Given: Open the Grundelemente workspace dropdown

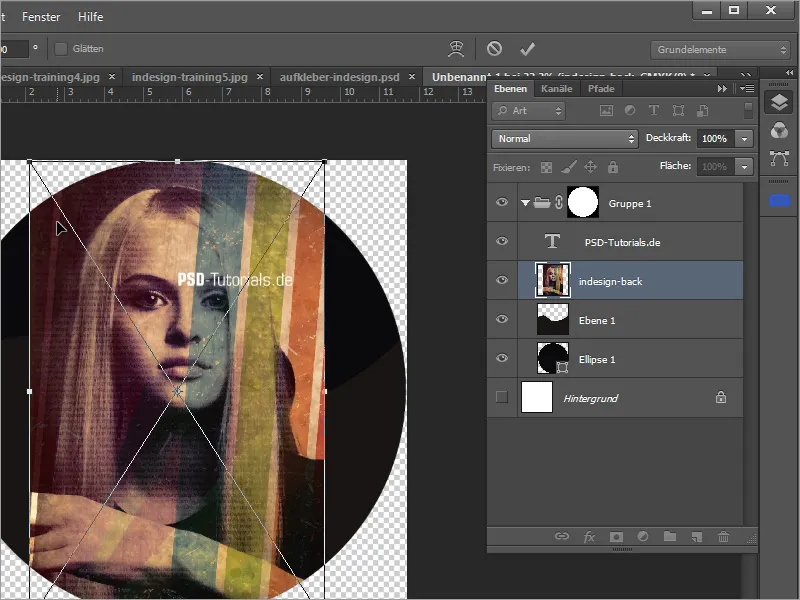Looking at the screenshot, I should [x=721, y=49].
